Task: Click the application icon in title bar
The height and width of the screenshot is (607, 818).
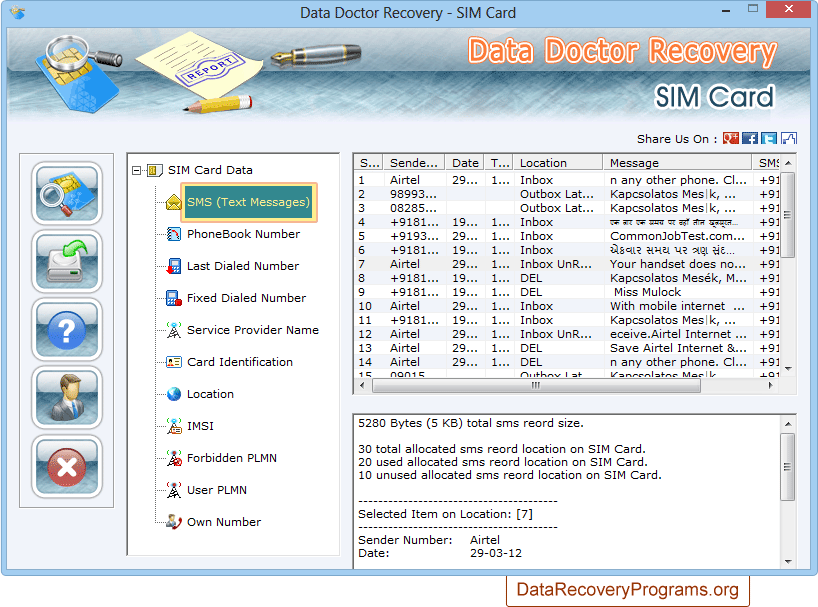Action: (18, 12)
